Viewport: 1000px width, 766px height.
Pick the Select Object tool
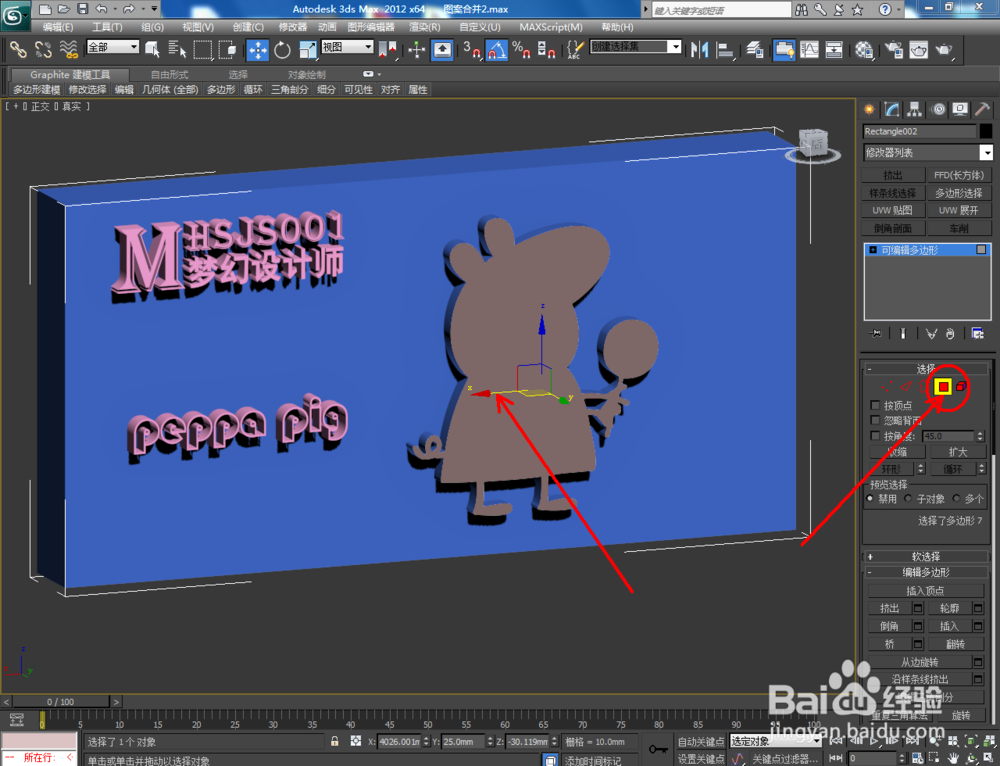point(152,49)
